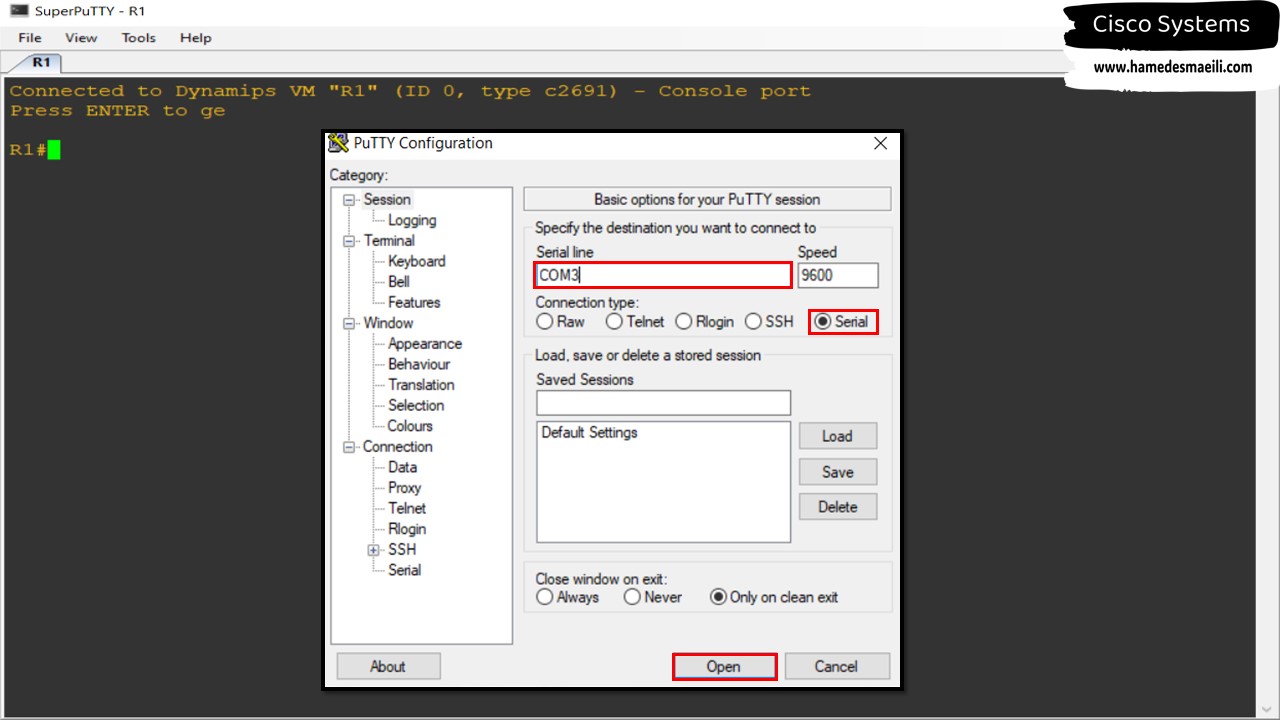Click the SuperPuTTY app icon in the title bar
Image resolution: width=1280 pixels, height=720 pixels.
[x=18, y=11]
